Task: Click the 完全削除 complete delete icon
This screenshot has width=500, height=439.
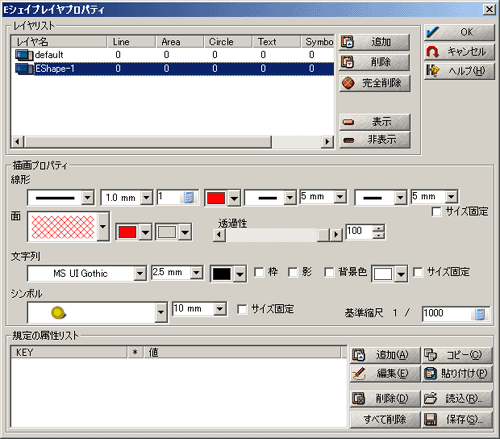Action: (348, 83)
